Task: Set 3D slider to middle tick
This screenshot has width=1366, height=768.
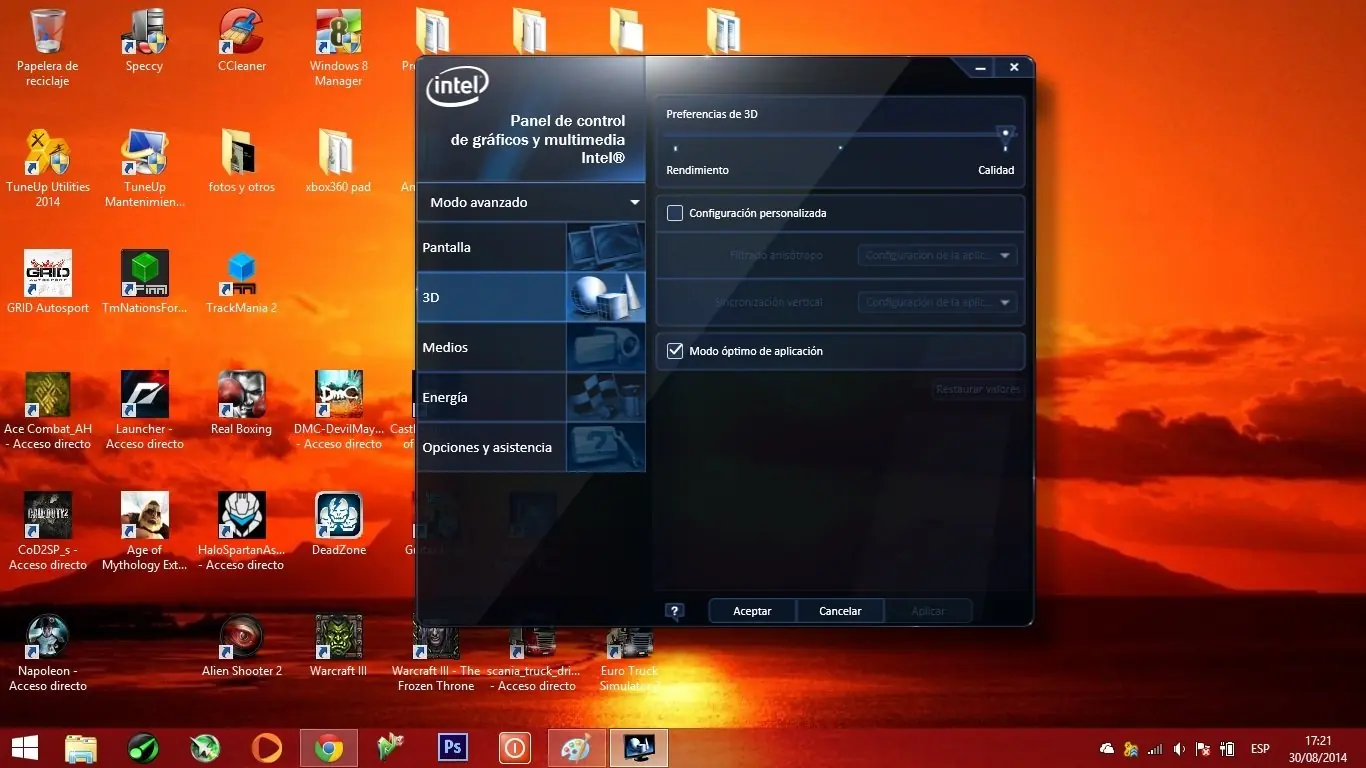Action: tap(840, 148)
